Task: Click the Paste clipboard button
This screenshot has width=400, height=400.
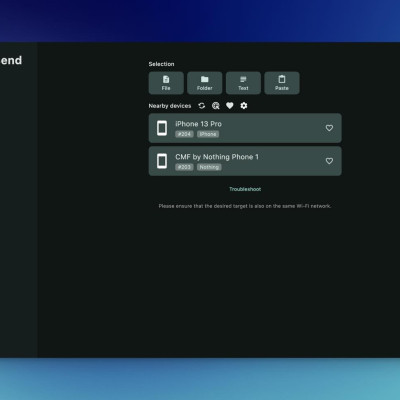Action: [x=282, y=83]
